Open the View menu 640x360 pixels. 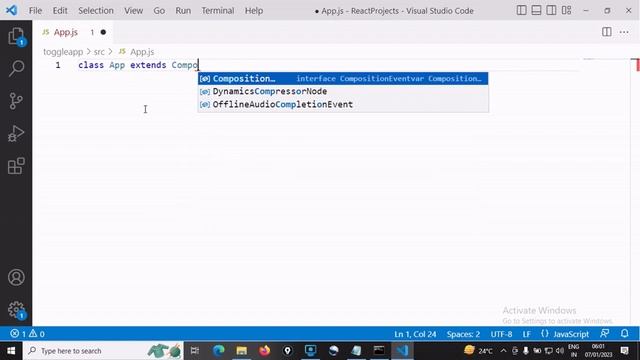click(133, 11)
